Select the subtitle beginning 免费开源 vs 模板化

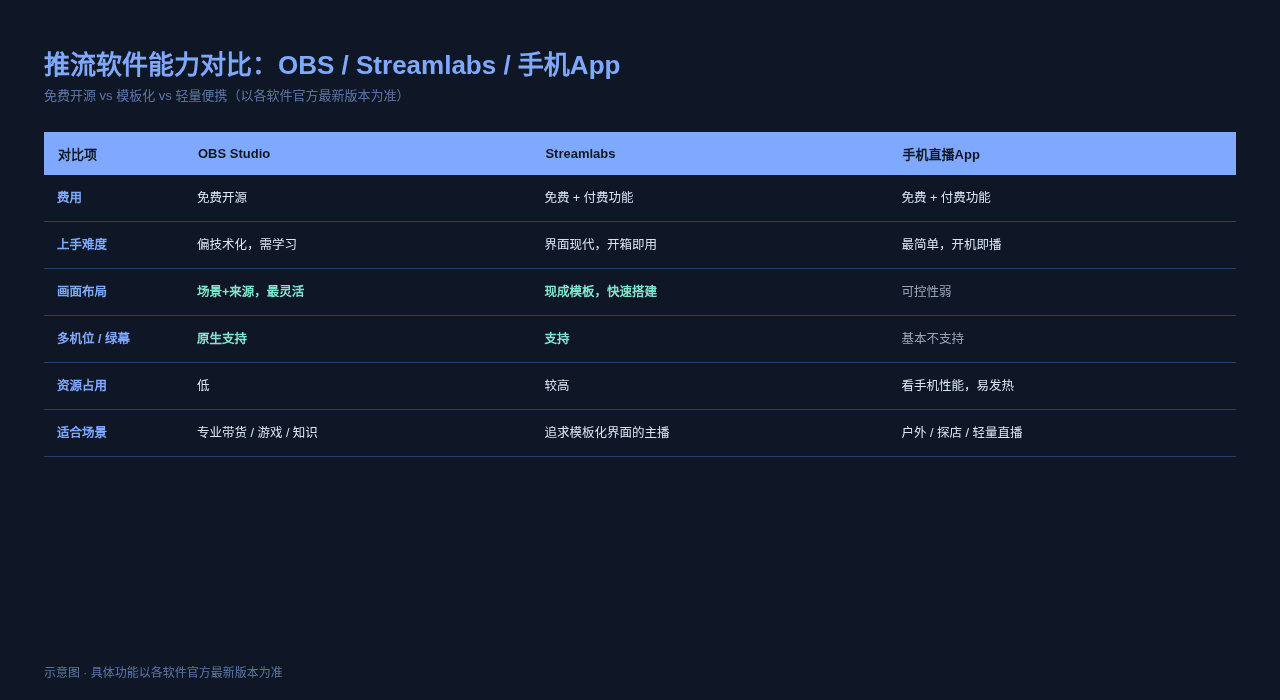(227, 96)
